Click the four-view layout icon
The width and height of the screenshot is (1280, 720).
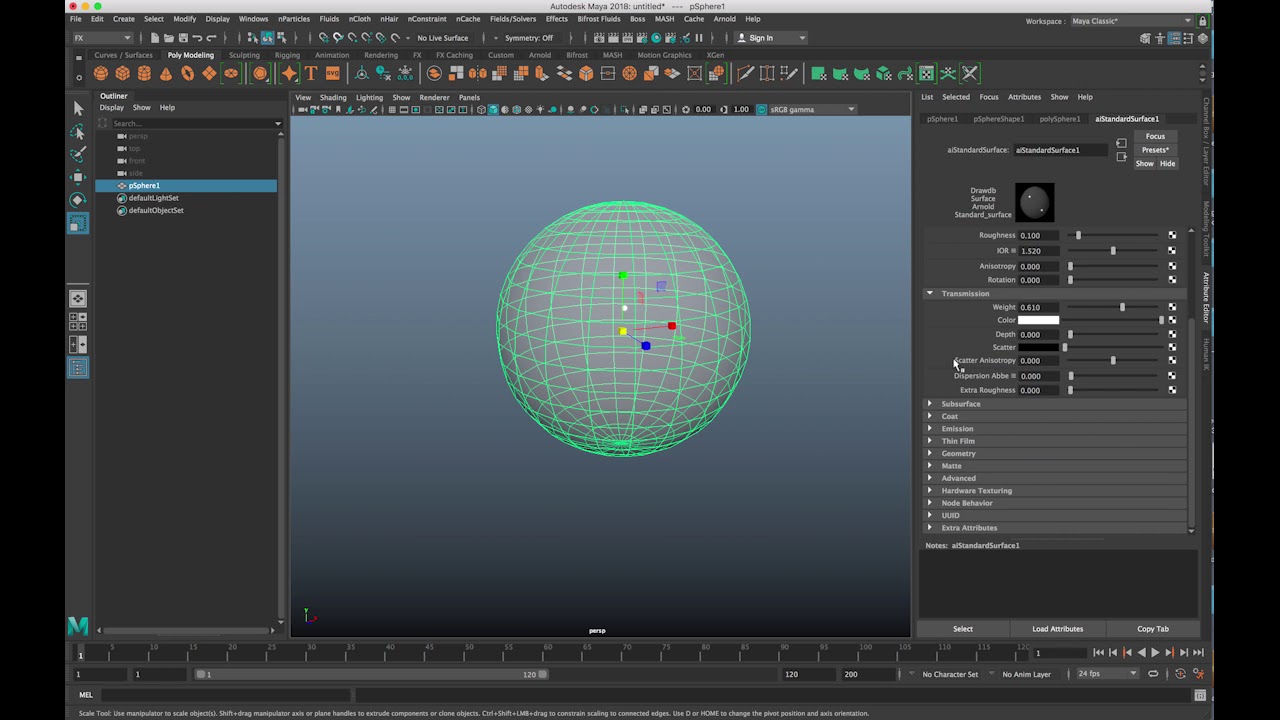point(78,322)
